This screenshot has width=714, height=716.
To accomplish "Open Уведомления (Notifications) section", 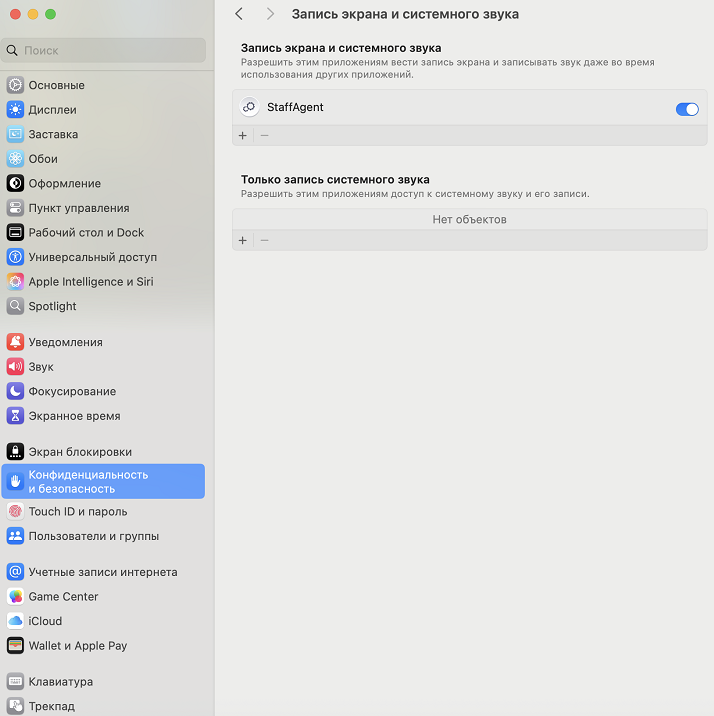I will [65, 342].
